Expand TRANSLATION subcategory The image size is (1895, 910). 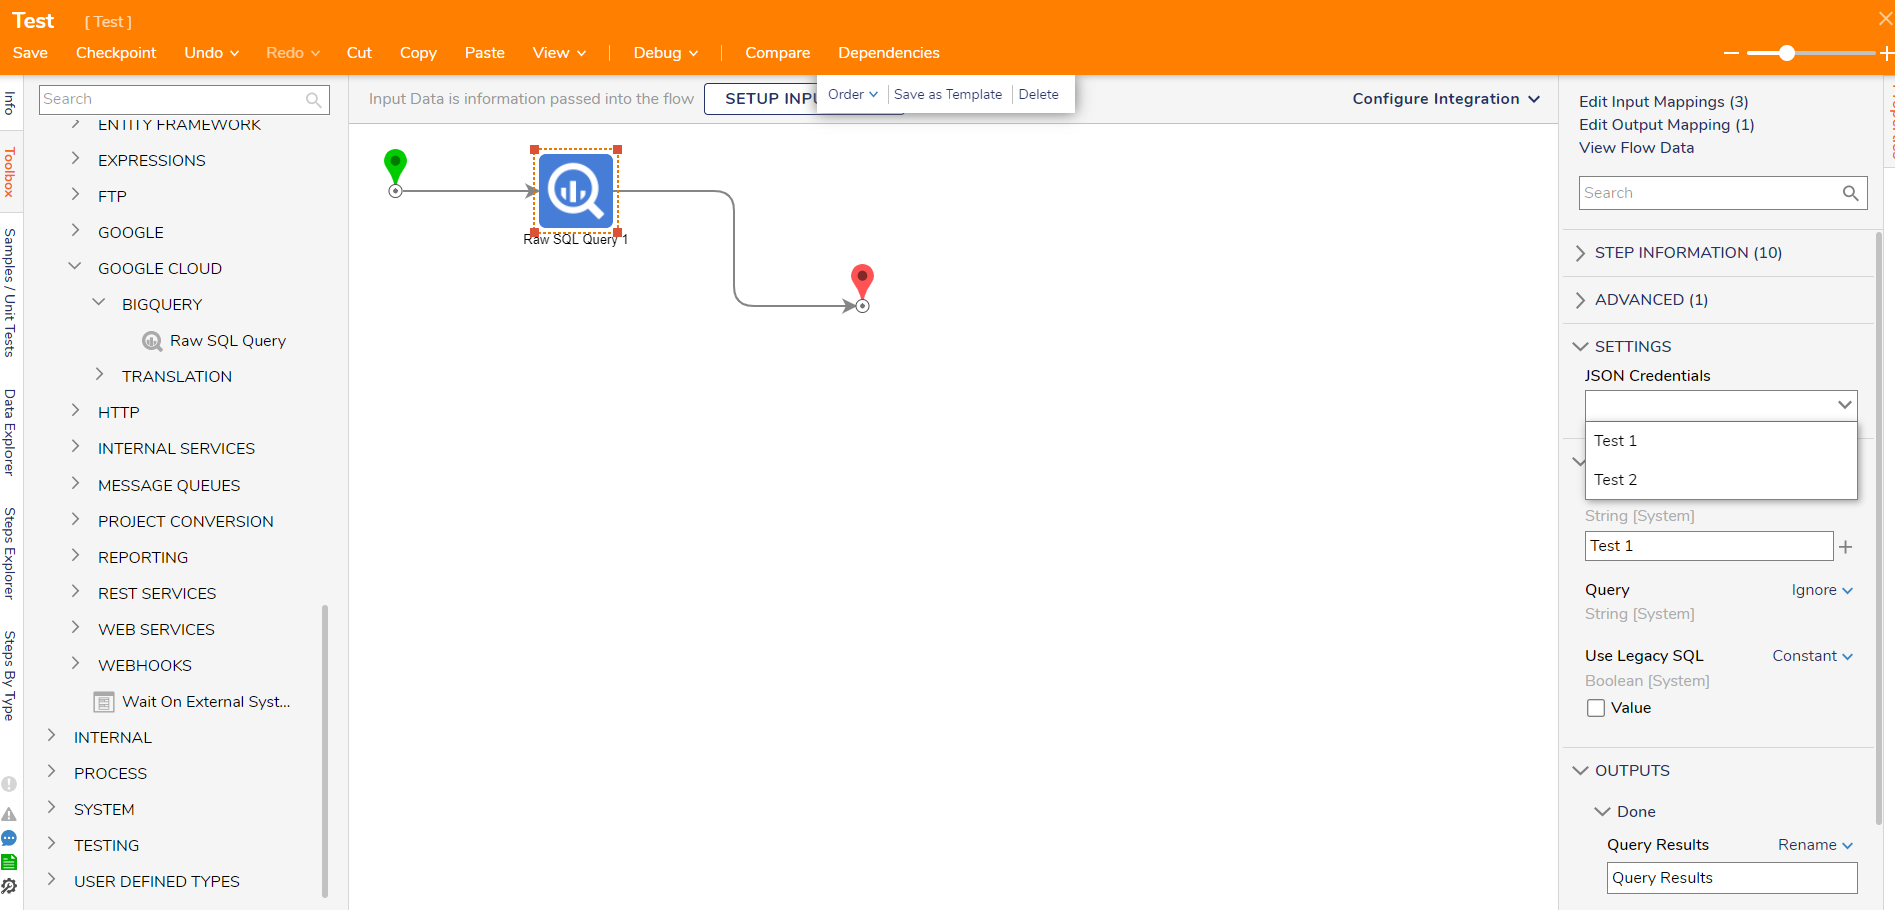point(99,375)
